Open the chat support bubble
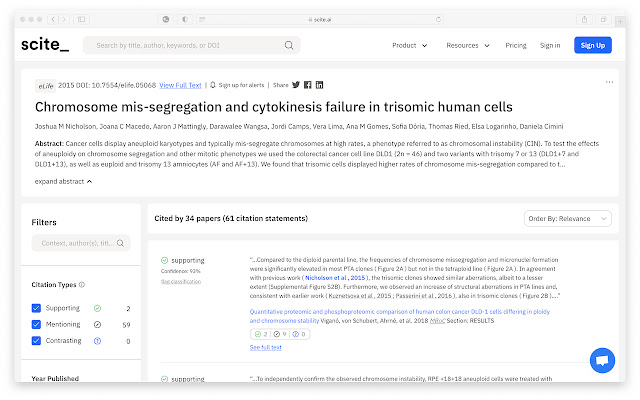The image size is (640, 400). (602, 360)
